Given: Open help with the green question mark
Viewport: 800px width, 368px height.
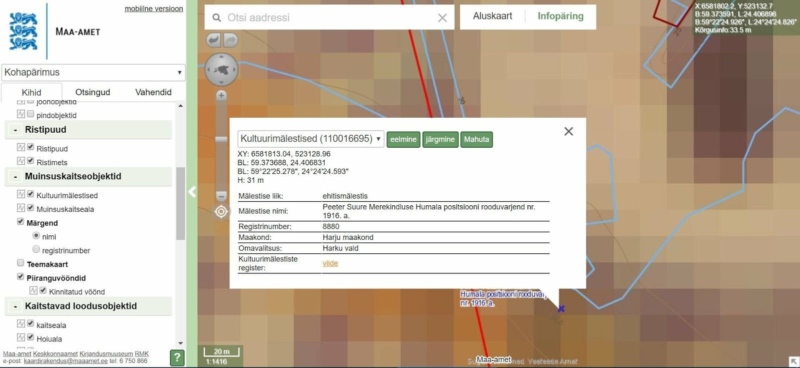Looking at the screenshot, I should click(177, 357).
